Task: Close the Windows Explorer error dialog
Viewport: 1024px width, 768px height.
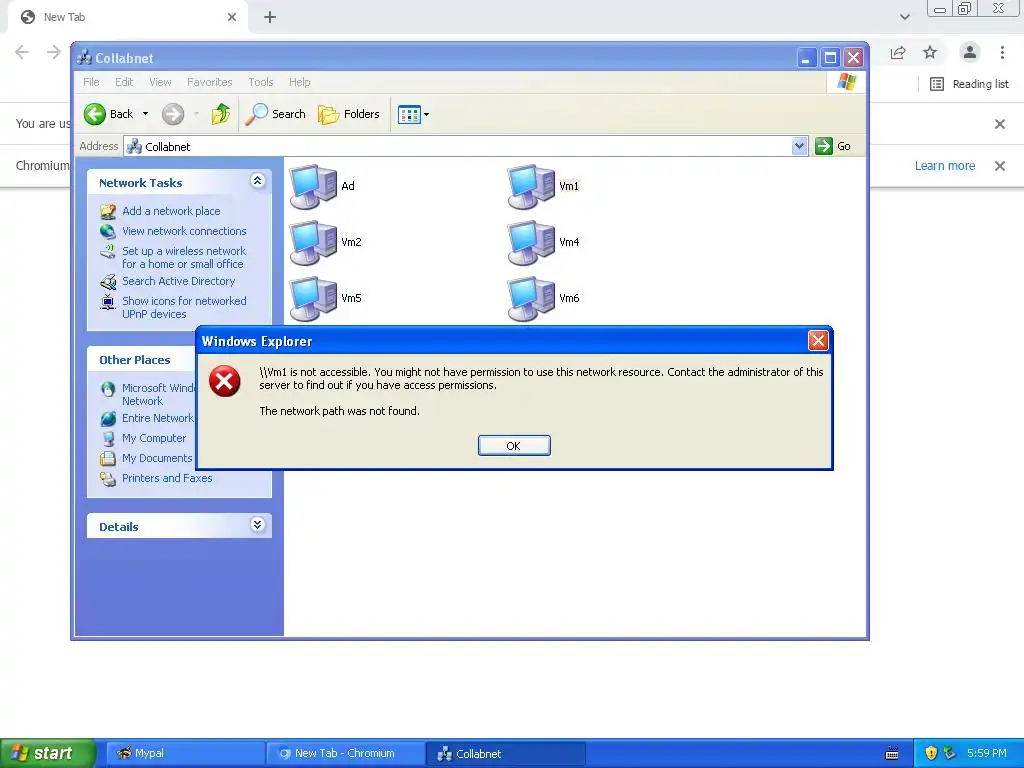Action: click(x=818, y=340)
